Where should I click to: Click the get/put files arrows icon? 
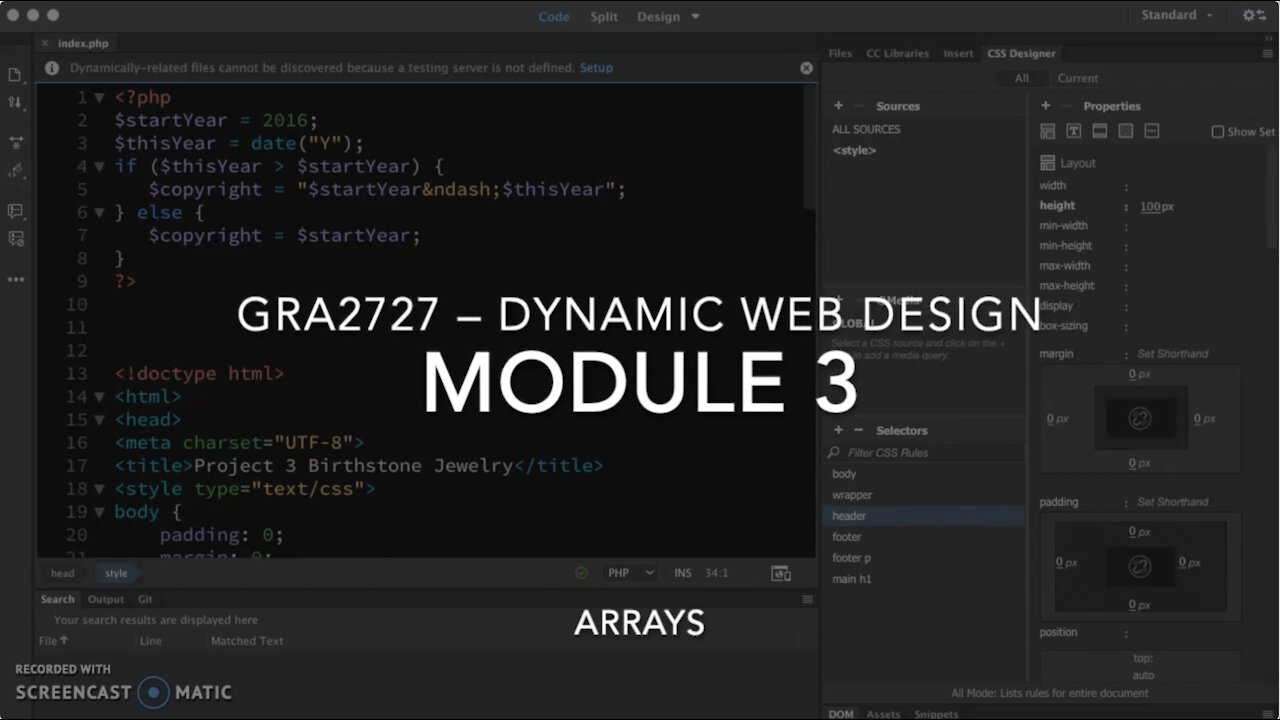pos(15,102)
